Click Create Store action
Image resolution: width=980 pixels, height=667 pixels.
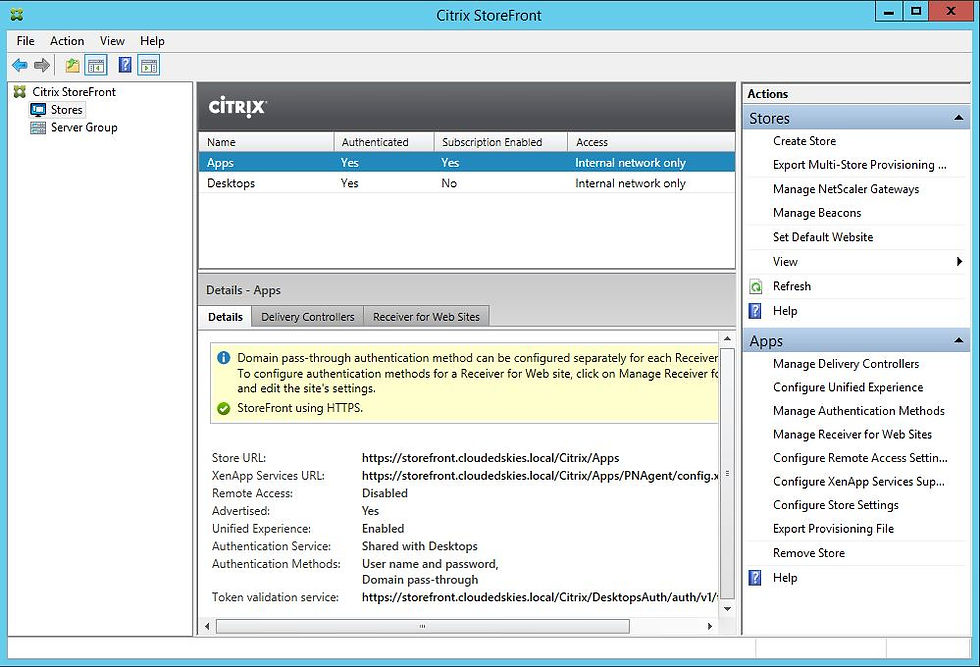[x=804, y=141]
